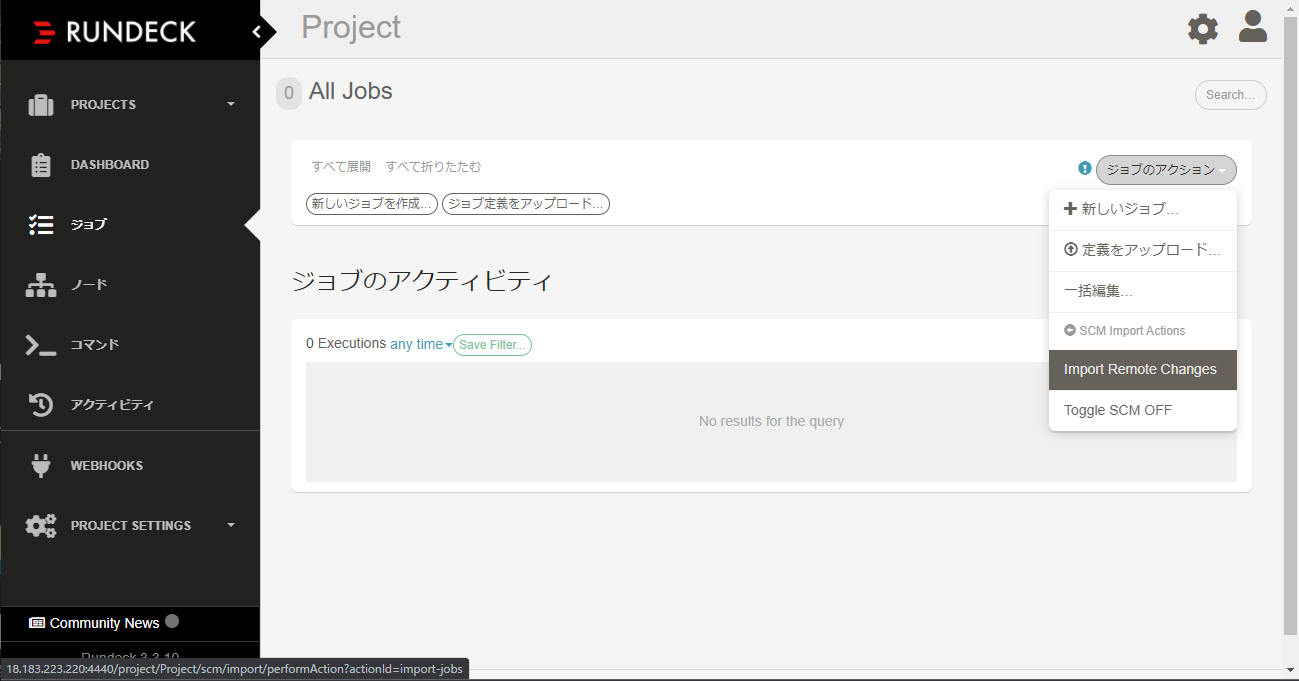Open the ノード network icon

pos(41,285)
